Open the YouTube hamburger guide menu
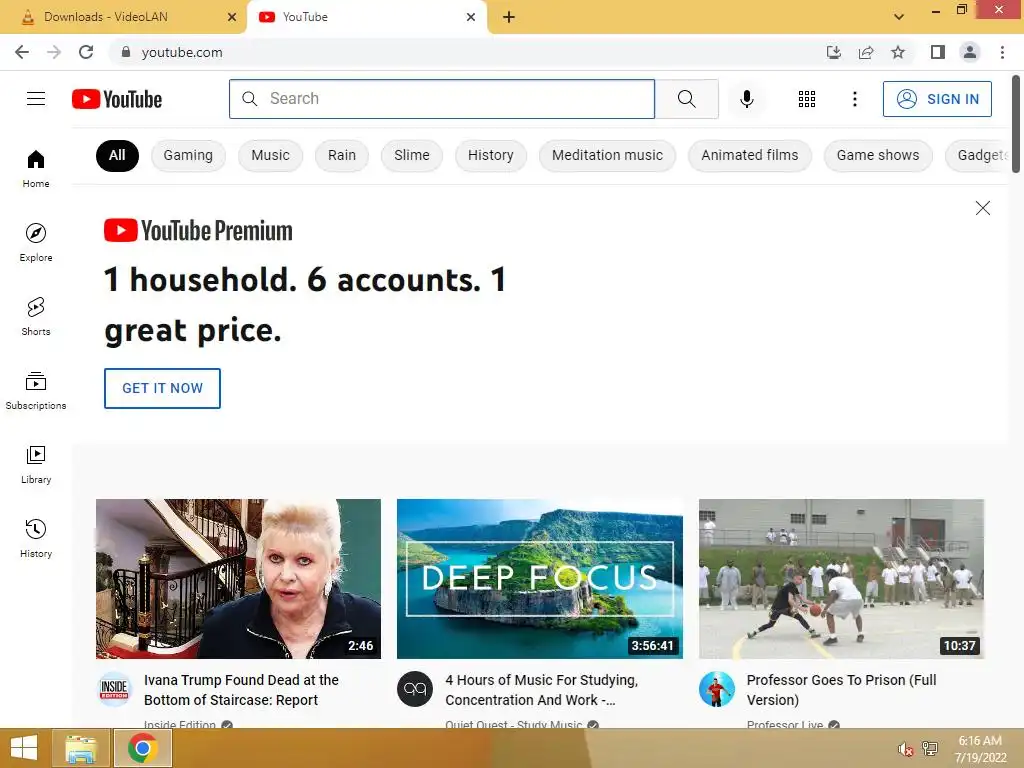1024x768 pixels. (x=36, y=99)
